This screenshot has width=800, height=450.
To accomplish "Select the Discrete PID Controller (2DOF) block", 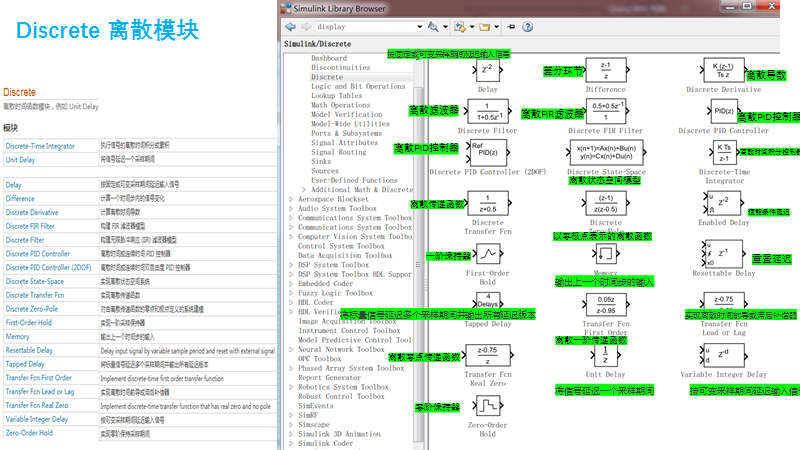I will pos(487,153).
